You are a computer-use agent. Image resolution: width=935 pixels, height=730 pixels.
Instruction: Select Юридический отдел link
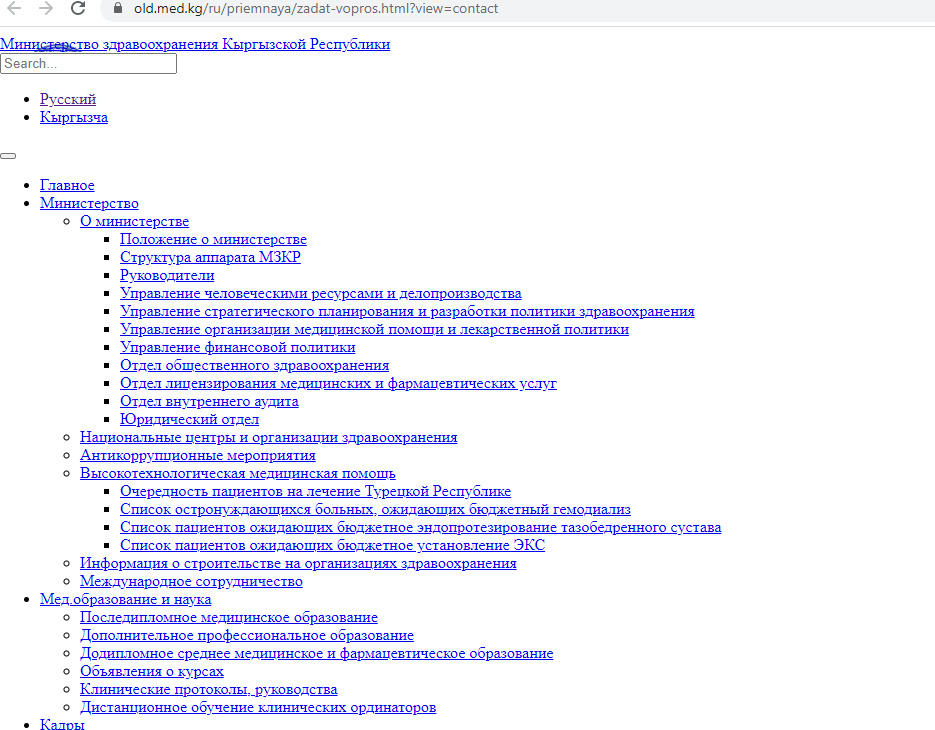tap(189, 420)
